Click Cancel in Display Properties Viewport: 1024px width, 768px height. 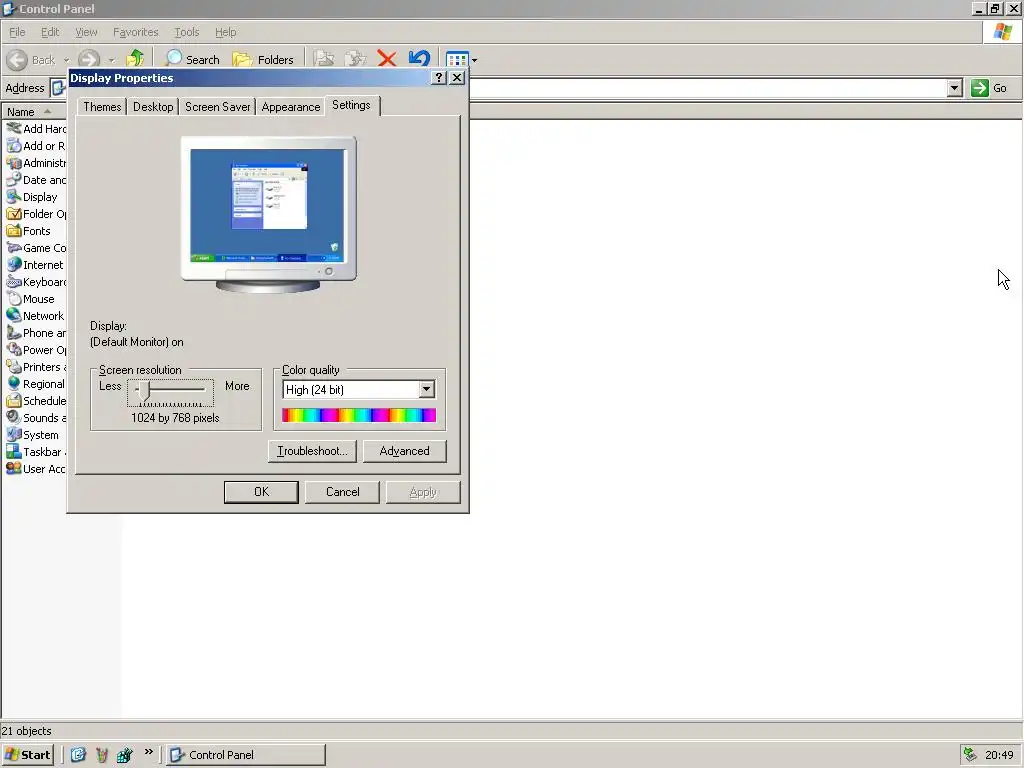pos(342,492)
